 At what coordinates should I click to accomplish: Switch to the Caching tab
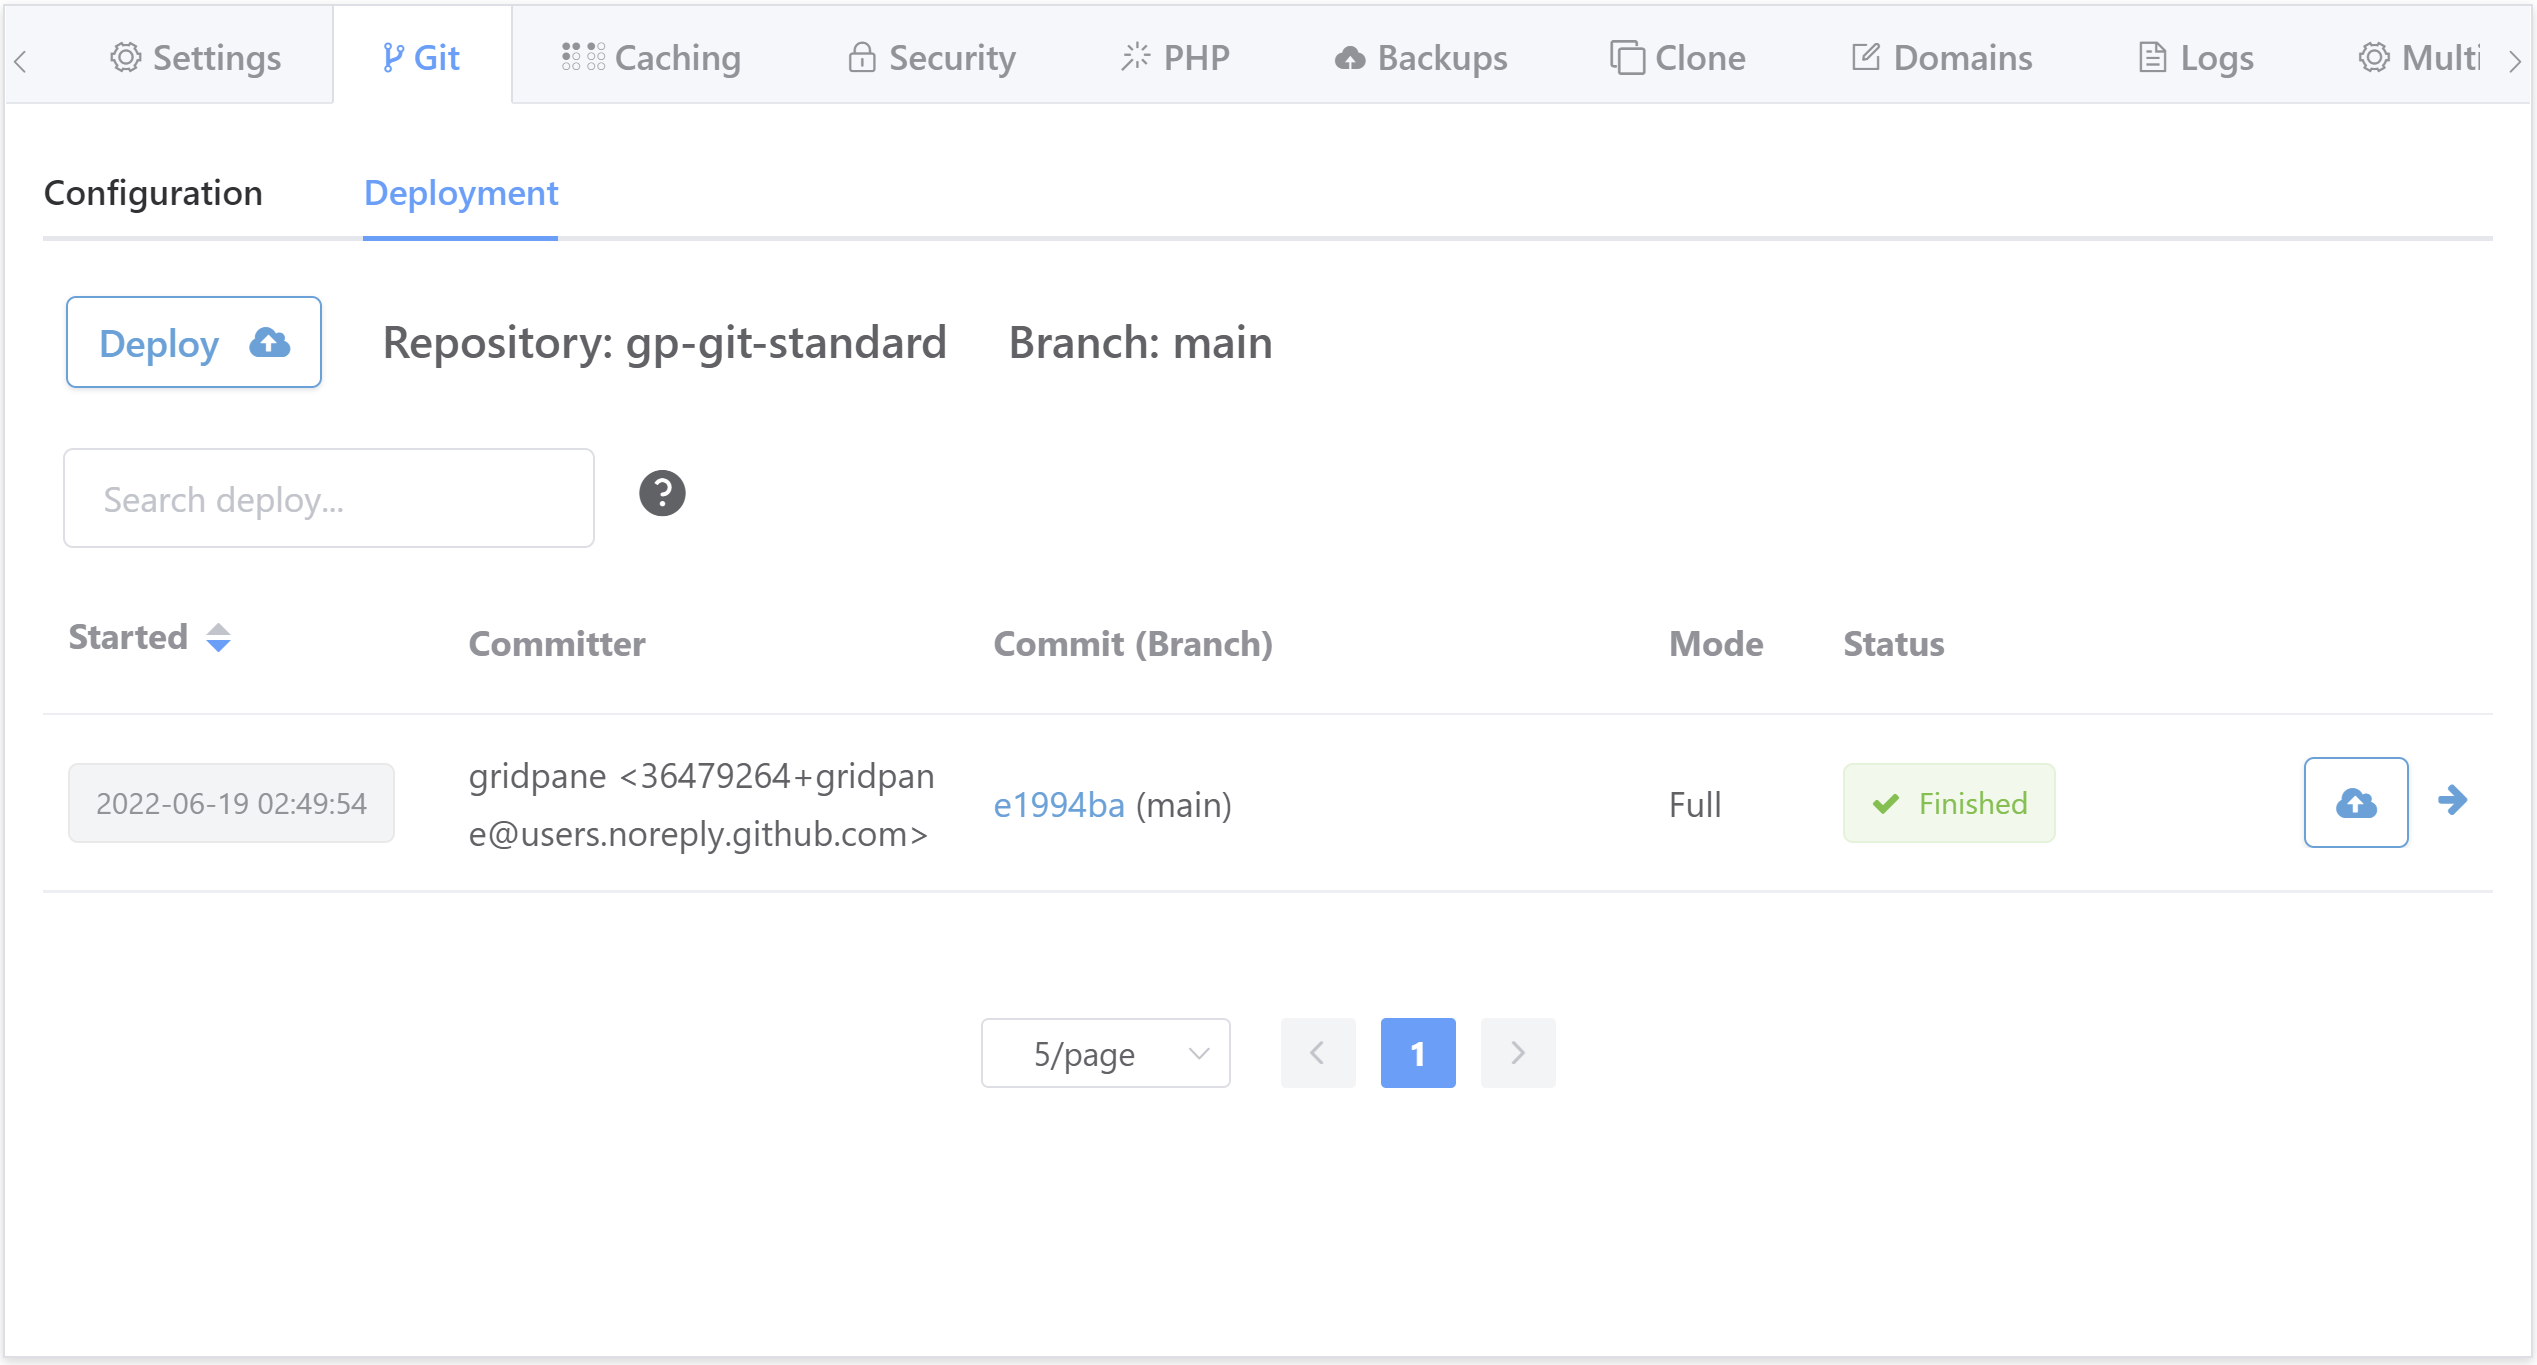click(651, 58)
